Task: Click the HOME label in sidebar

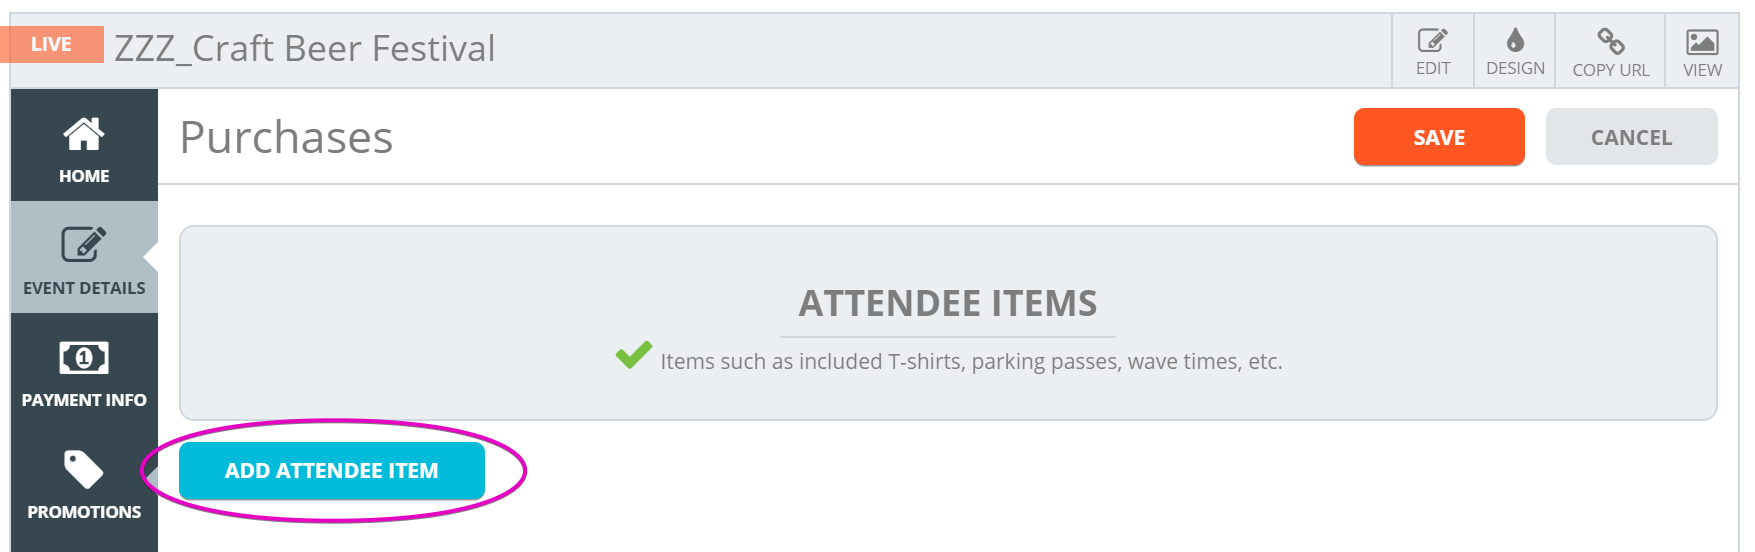Action: pyautogui.click(x=84, y=176)
